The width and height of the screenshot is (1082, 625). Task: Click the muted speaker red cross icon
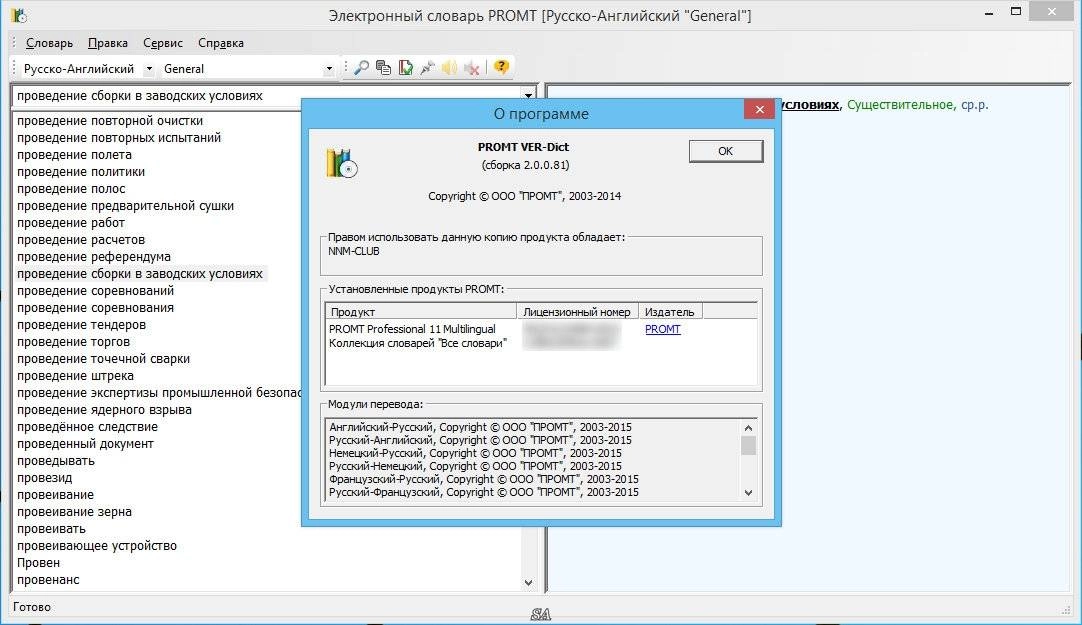pyautogui.click(x=472, y=68)
